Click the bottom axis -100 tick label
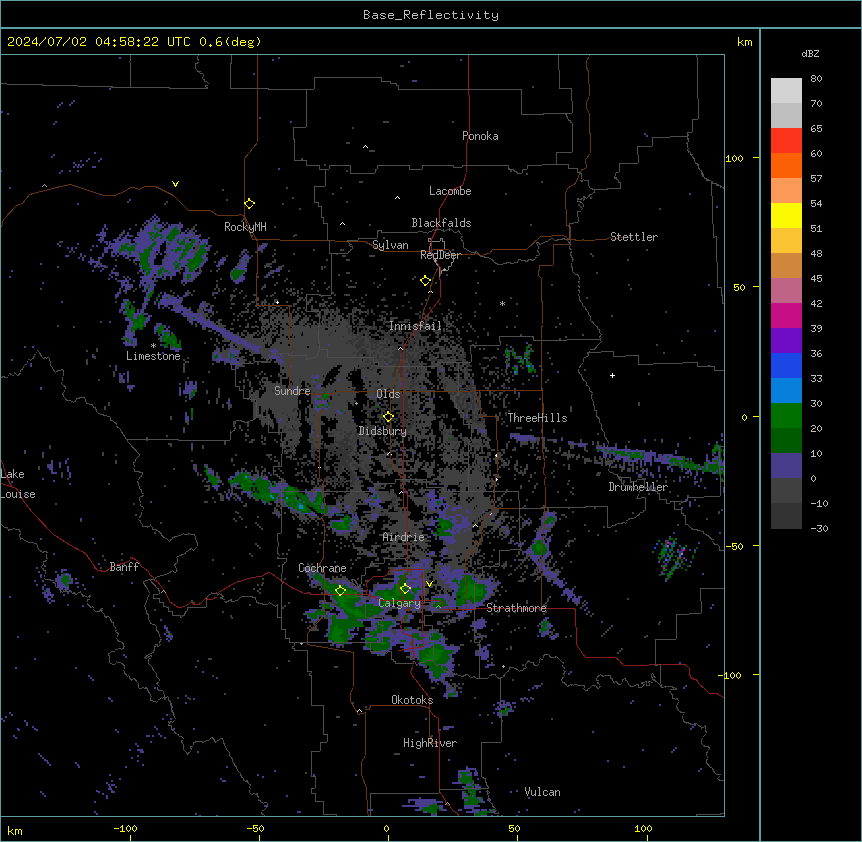The width and height of the screenshot is (862, 842). (125, 828)
